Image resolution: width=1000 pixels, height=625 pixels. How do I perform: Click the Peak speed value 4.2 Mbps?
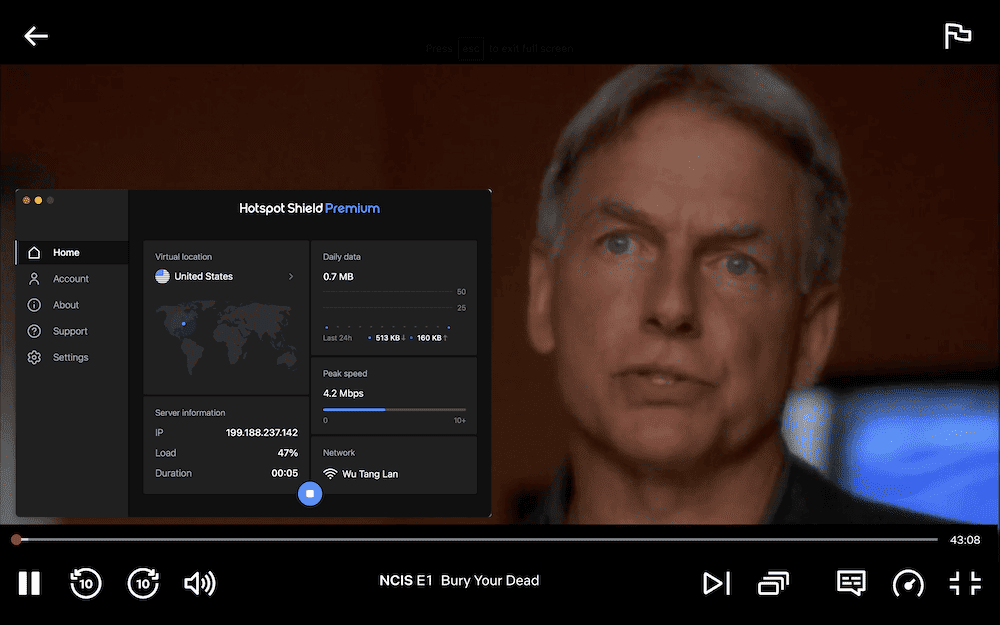(x=343, y=393)
